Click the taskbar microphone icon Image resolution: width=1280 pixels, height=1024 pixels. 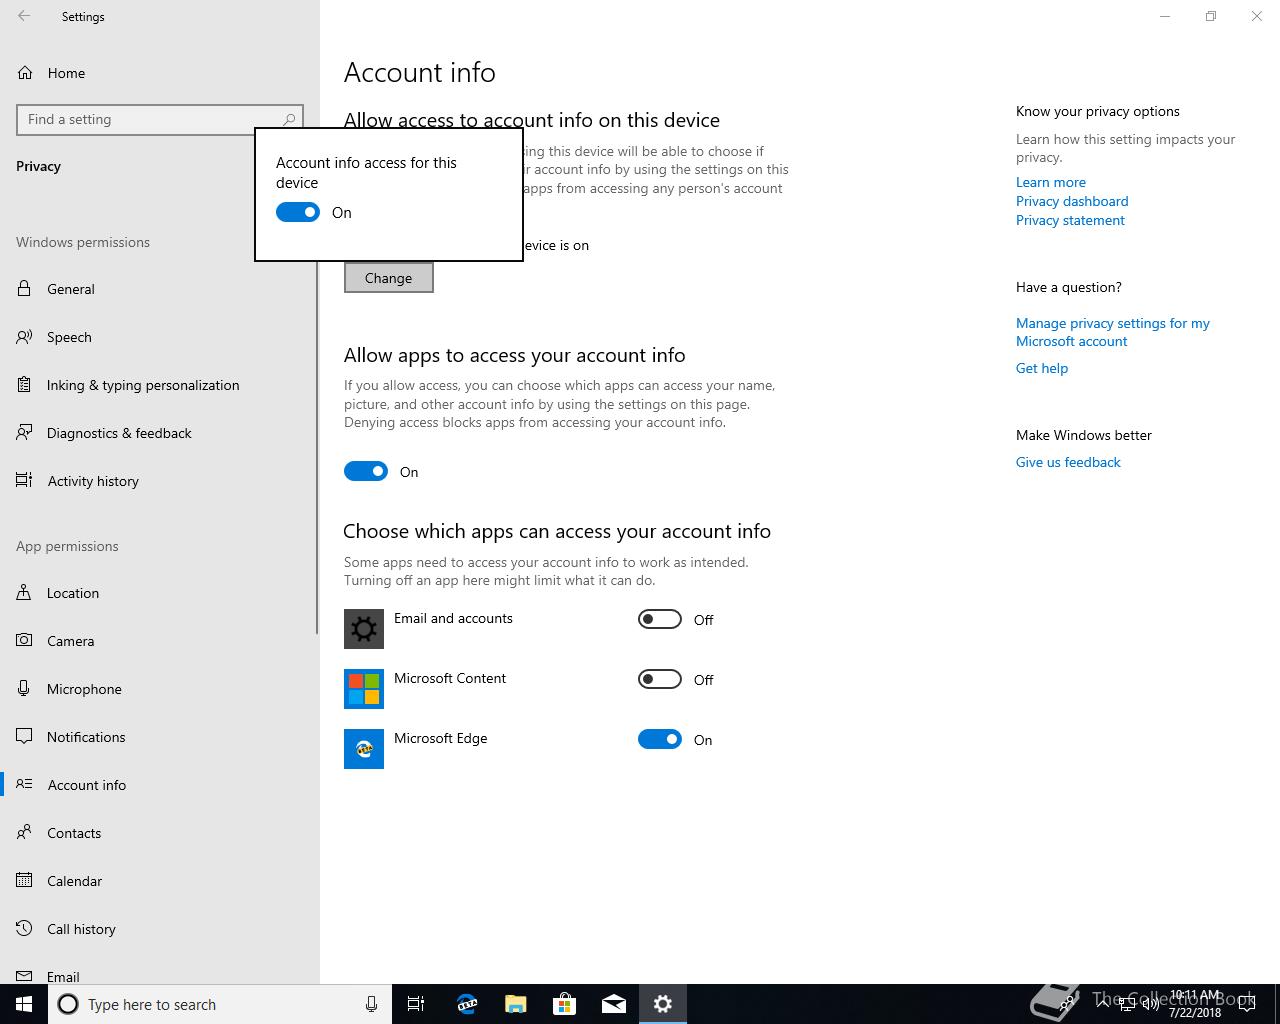(x=371, y=1004)
